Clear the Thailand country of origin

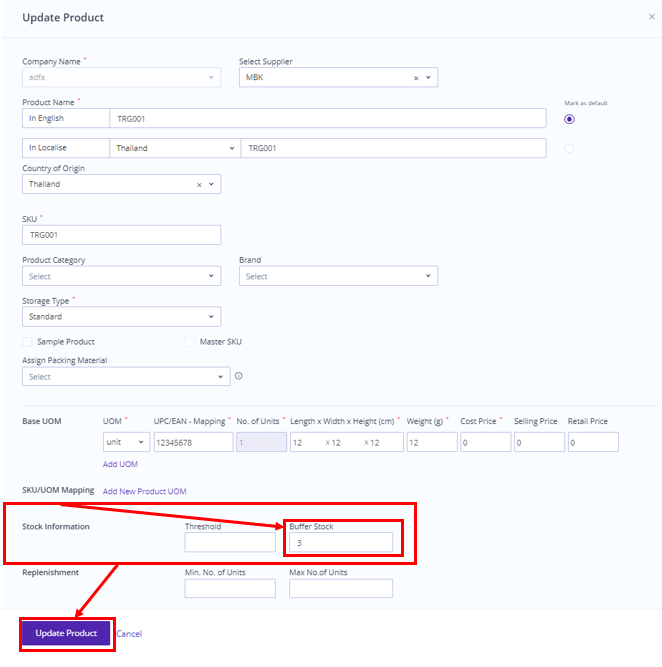click(x=199, y=185)
